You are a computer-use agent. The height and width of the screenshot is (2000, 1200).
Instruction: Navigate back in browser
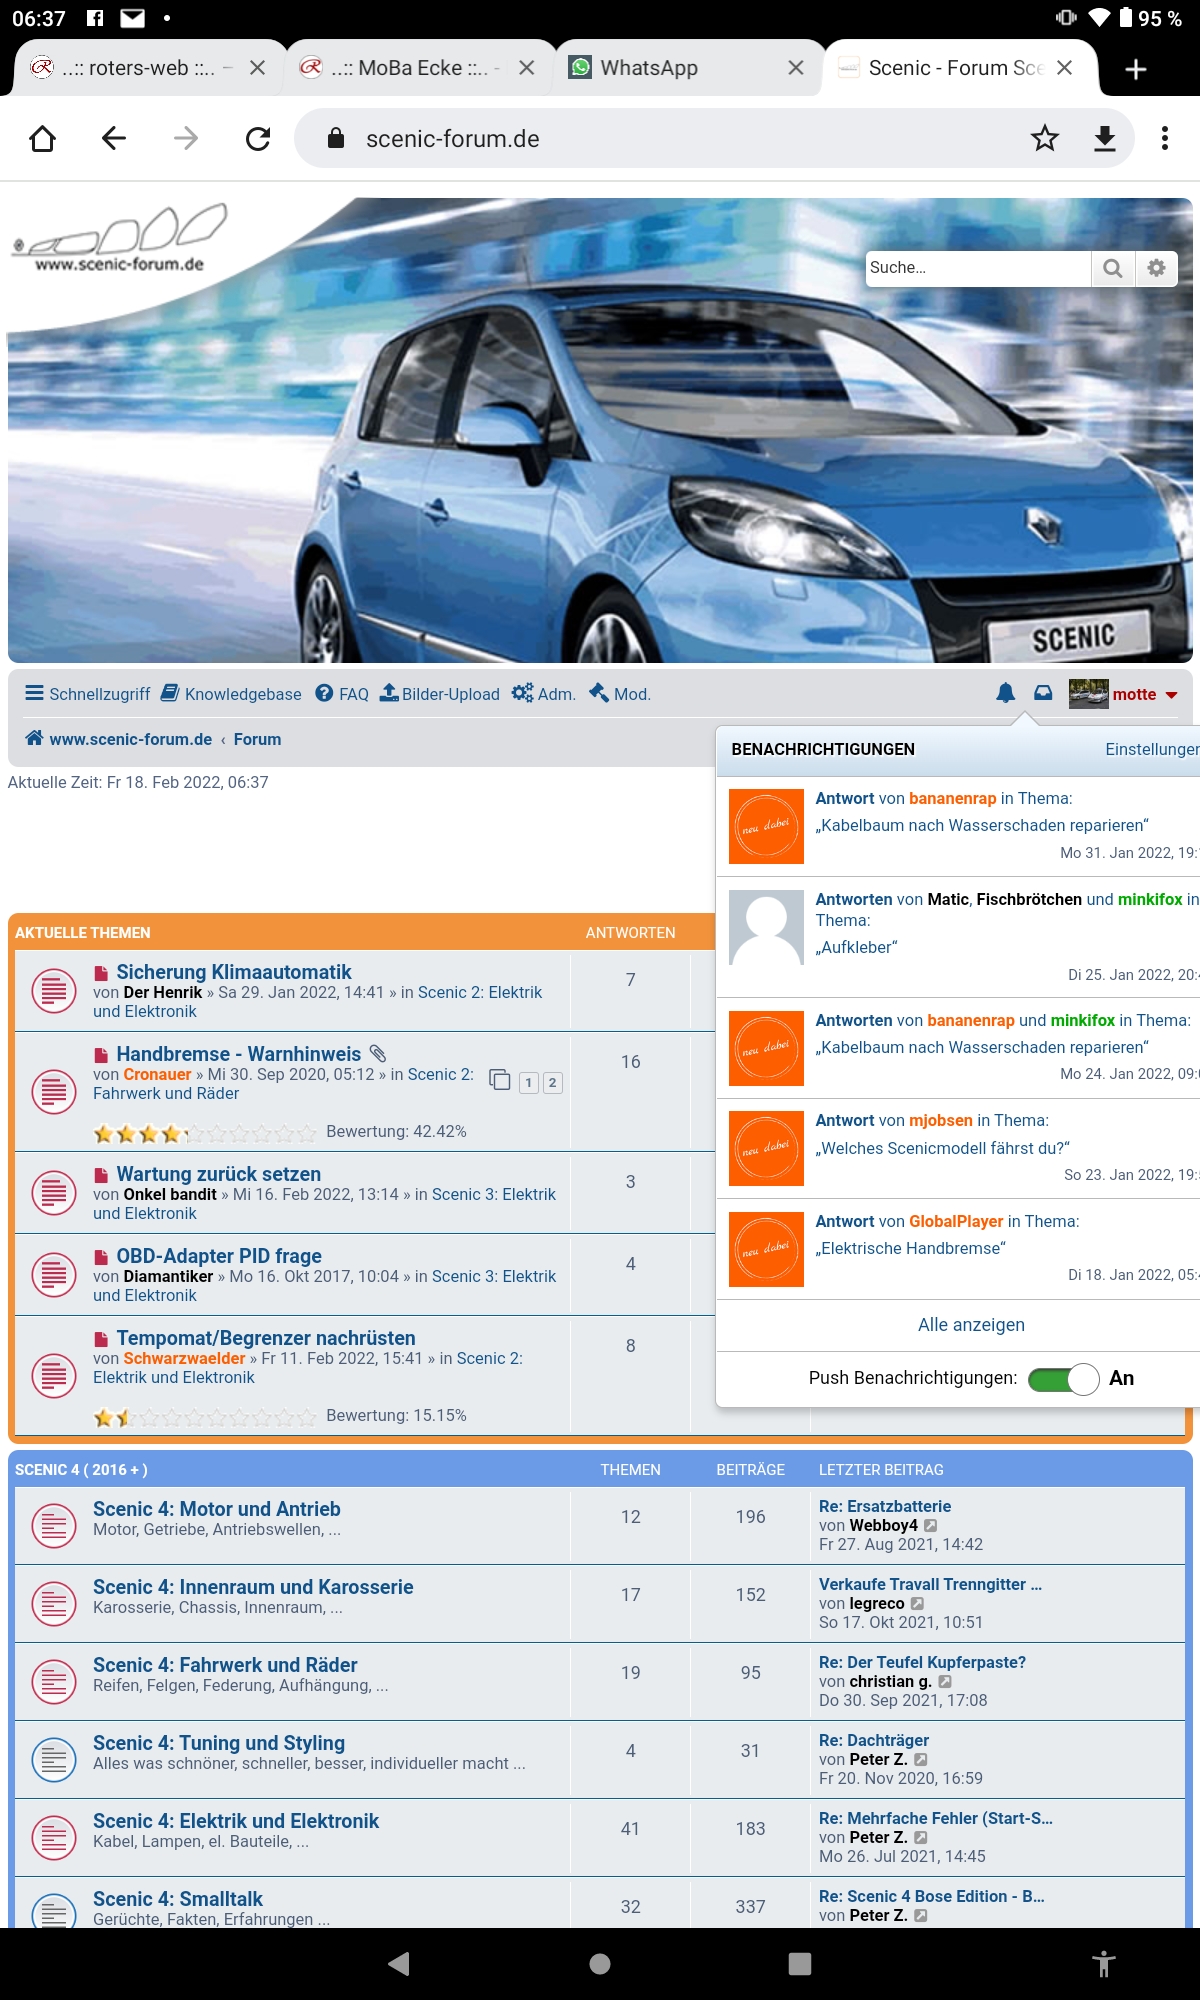pos(114,138)
